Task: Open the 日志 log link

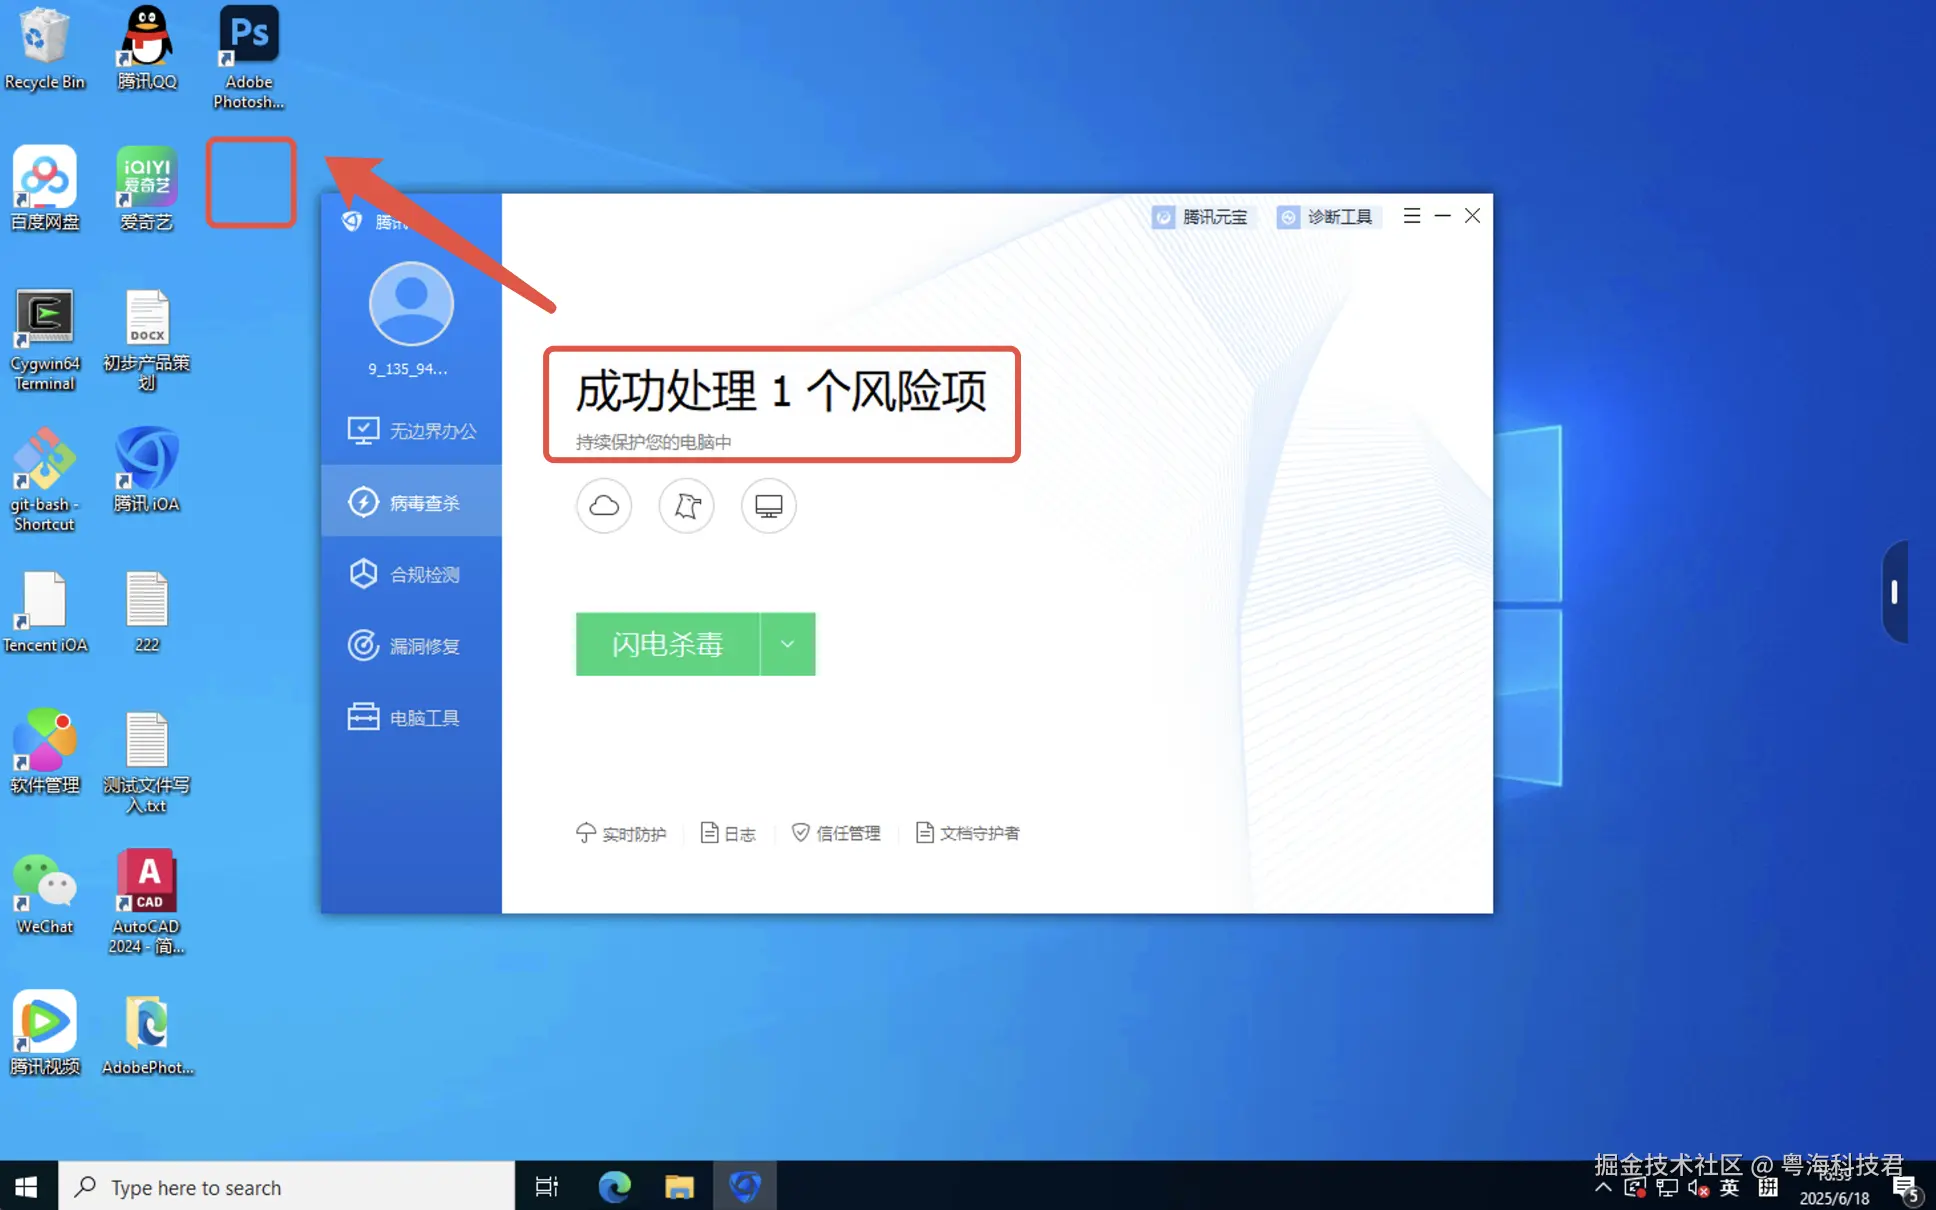Action: tap(728, 833)
